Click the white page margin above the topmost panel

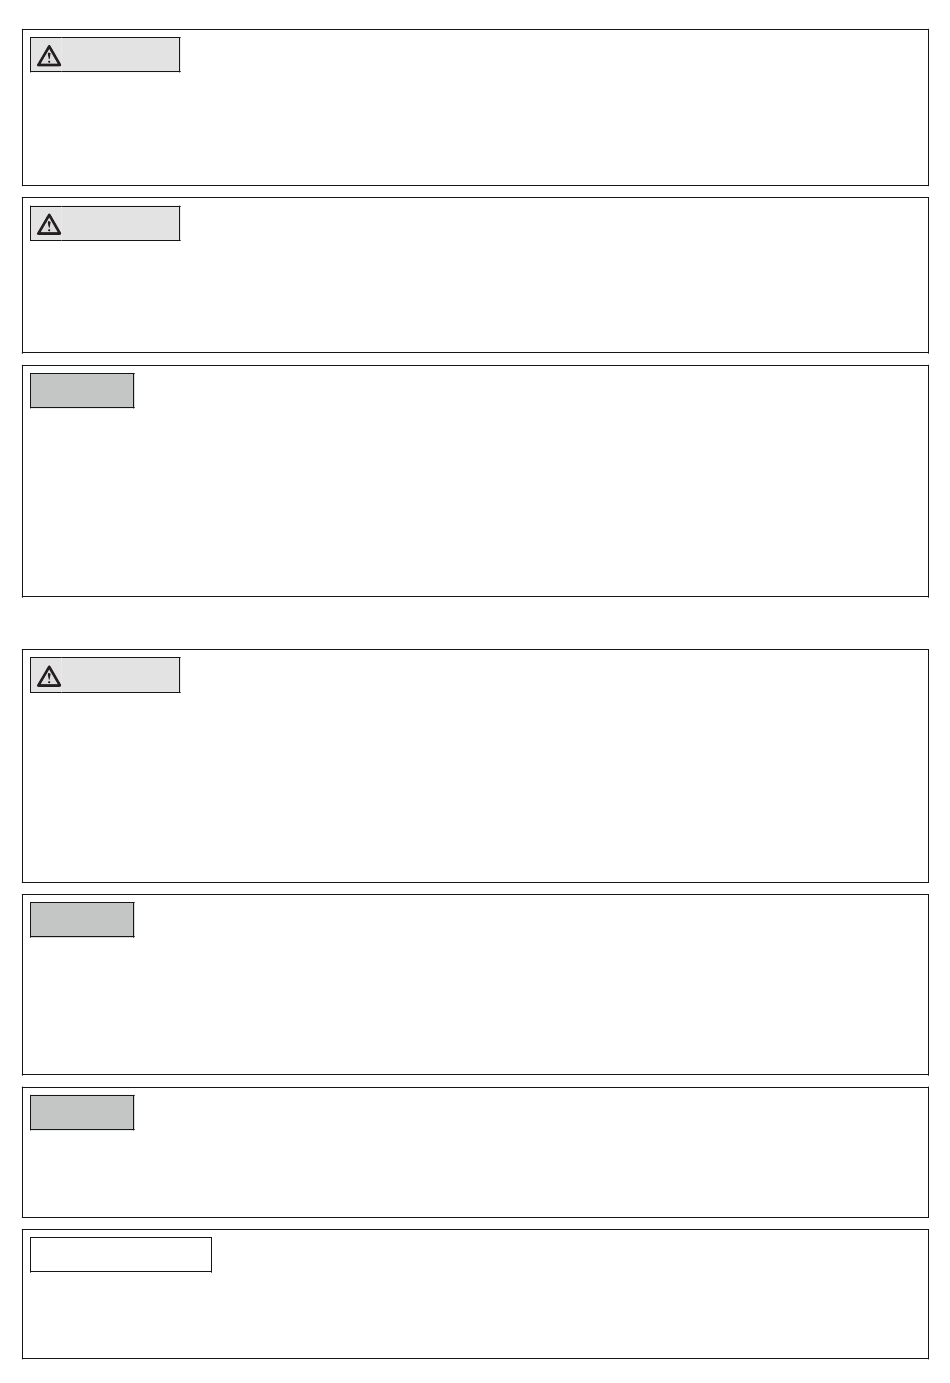click(475, 14)
